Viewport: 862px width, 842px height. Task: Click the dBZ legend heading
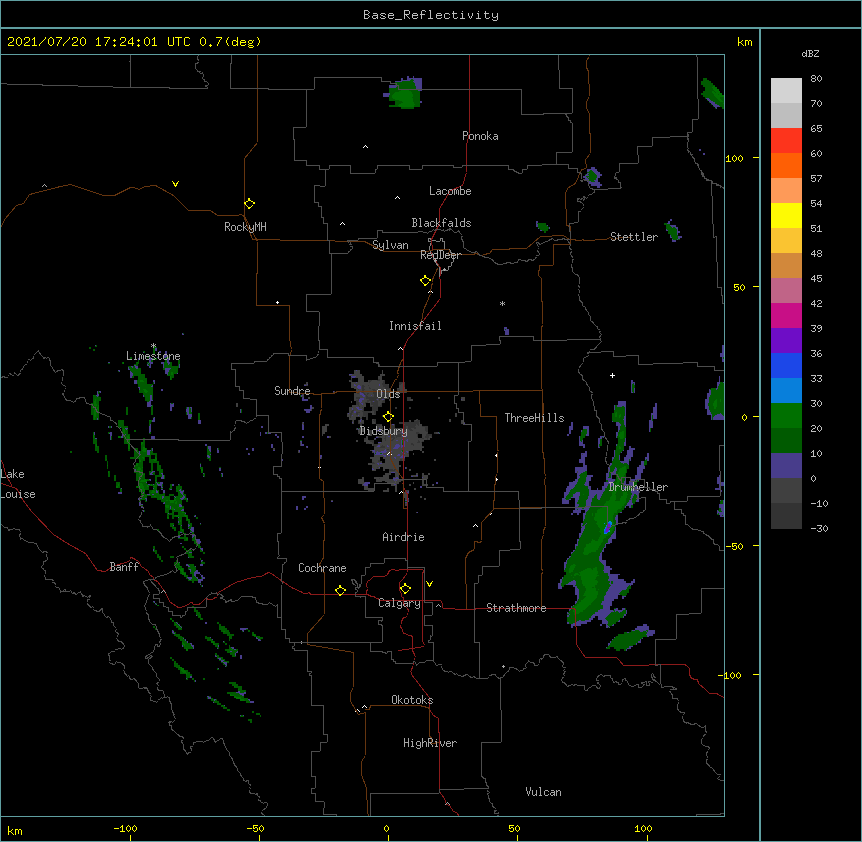coord(810,54)
